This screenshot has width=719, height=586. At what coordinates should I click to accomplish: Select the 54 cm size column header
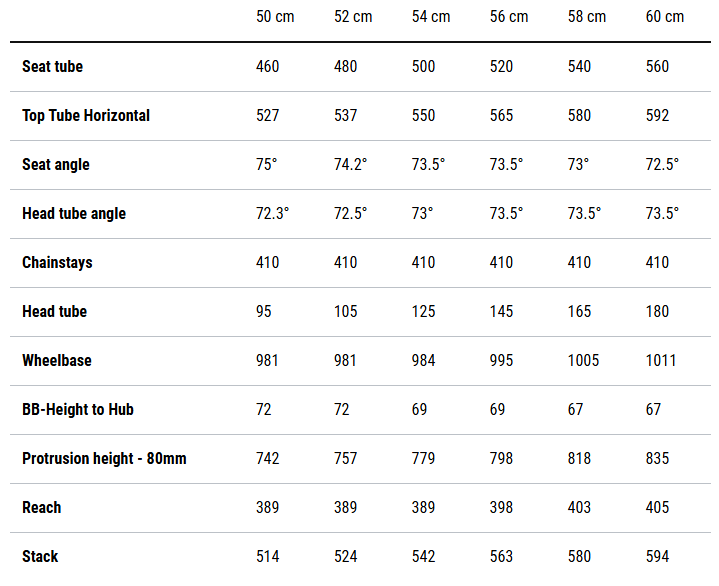(431, 17)
